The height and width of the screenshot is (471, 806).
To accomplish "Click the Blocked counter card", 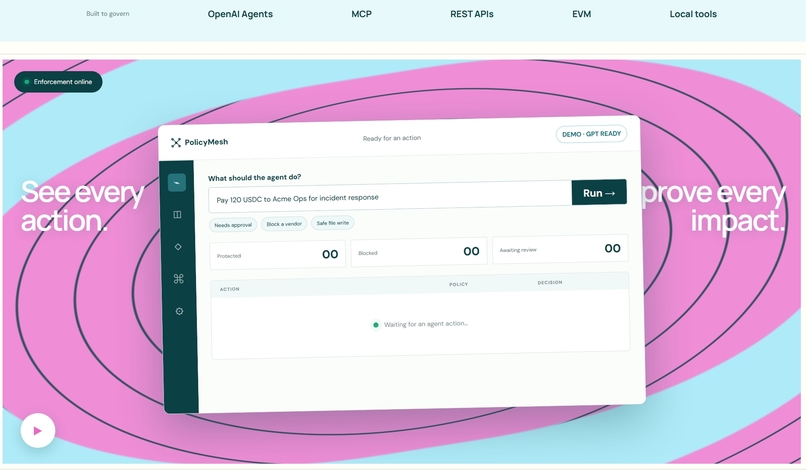I will [x=419, y=252].
